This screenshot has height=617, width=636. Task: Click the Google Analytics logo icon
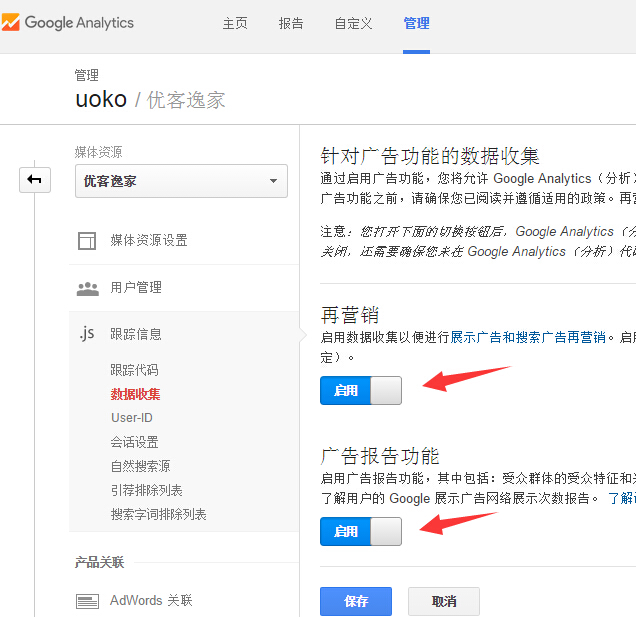[x=12, y=23]
